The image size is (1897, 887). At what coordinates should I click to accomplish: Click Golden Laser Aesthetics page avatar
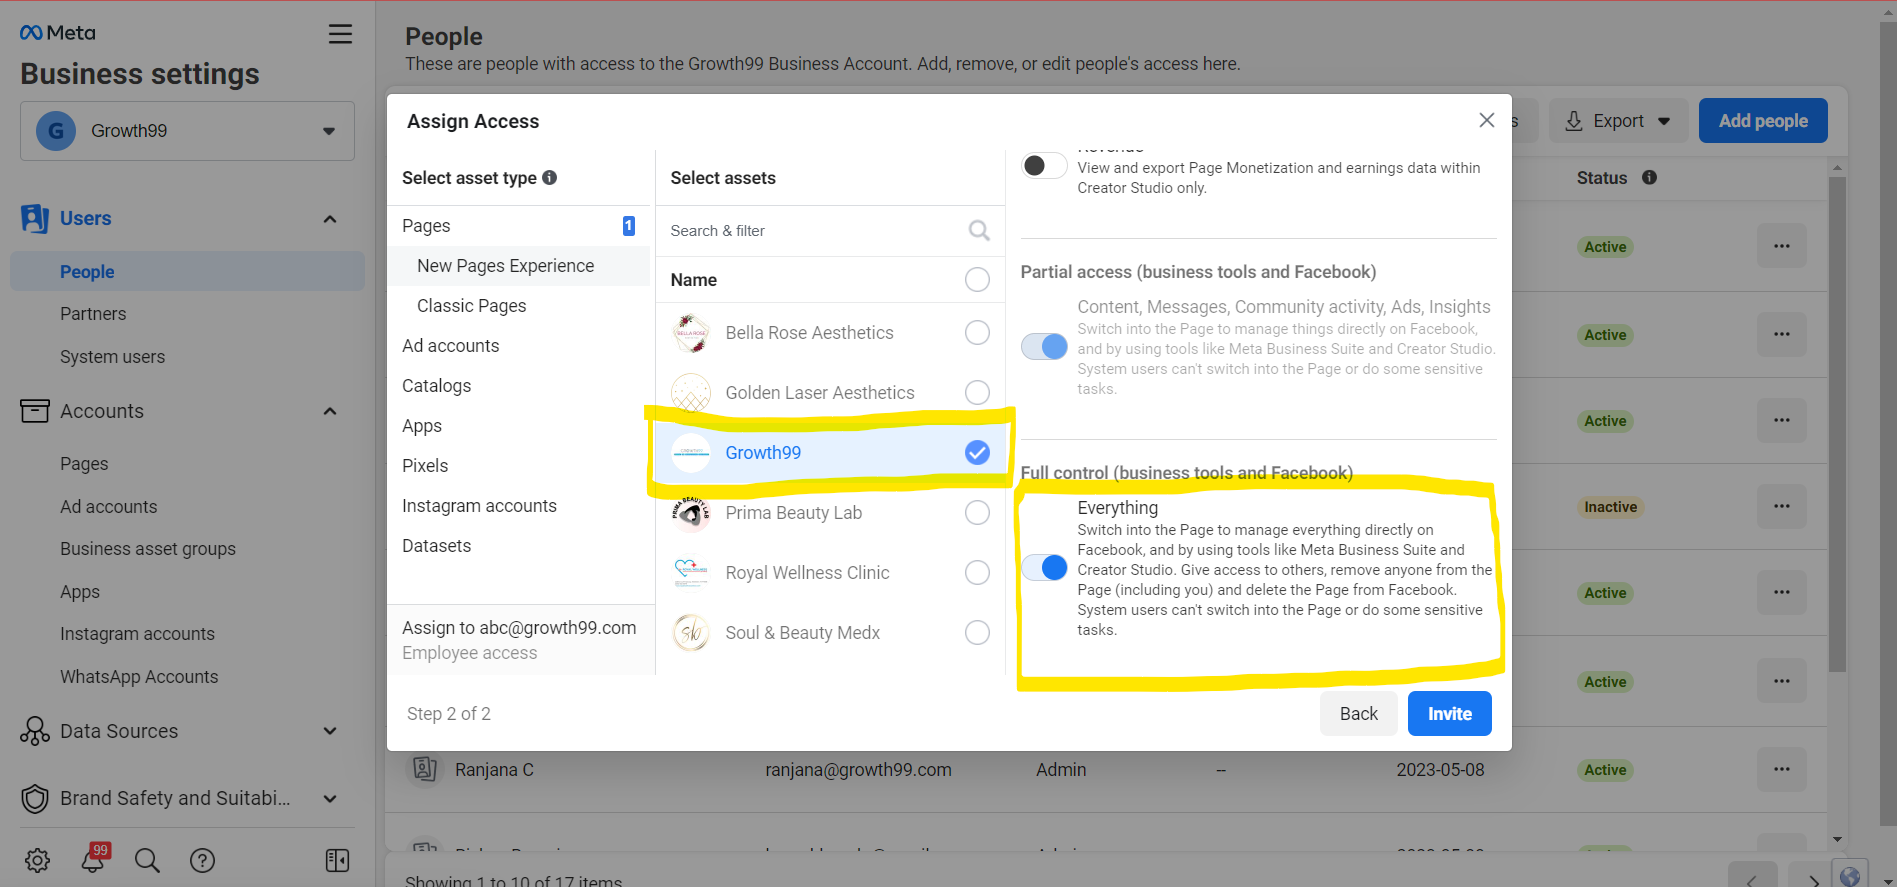tap(691, 393)
